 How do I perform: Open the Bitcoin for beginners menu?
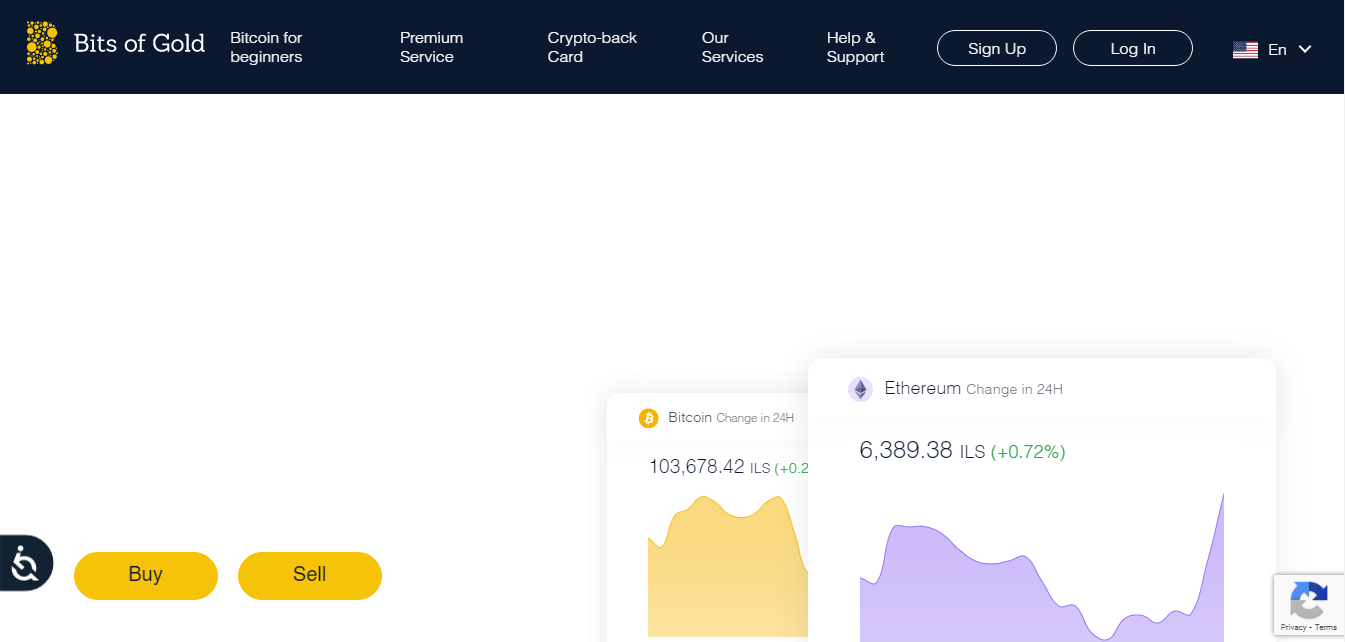pos(266,47)
